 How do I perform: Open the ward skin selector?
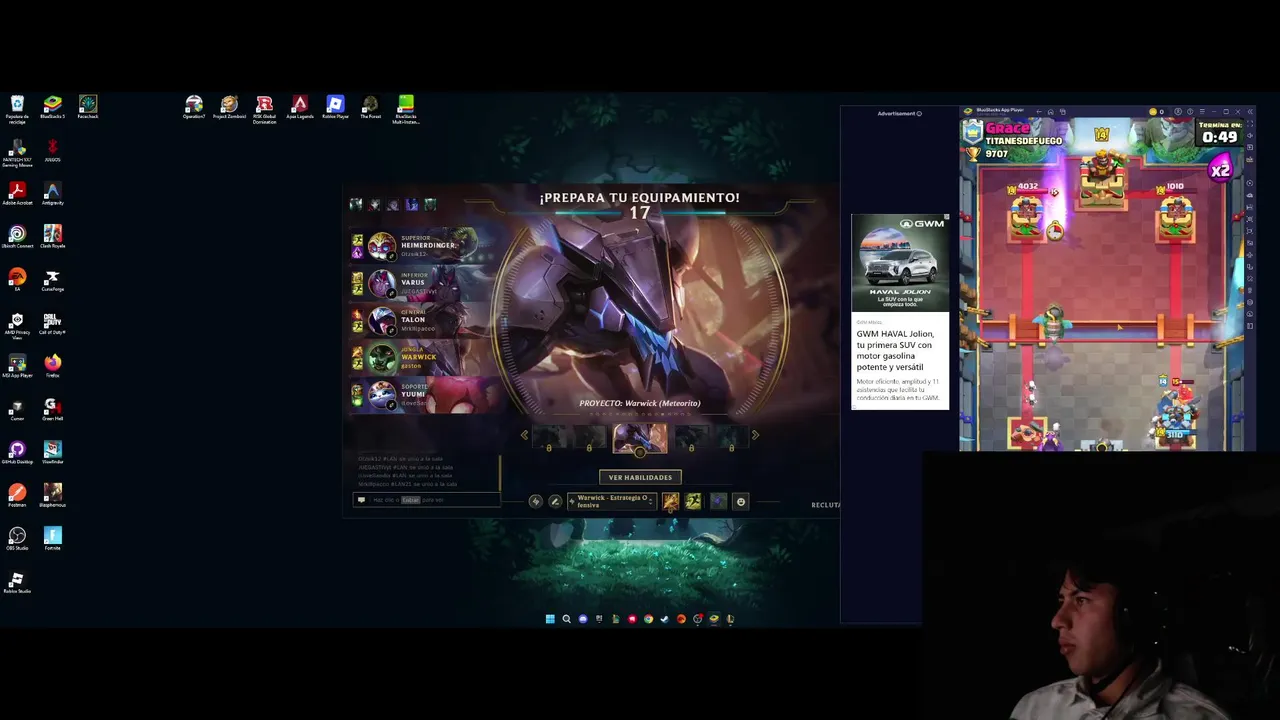point(718,501)
